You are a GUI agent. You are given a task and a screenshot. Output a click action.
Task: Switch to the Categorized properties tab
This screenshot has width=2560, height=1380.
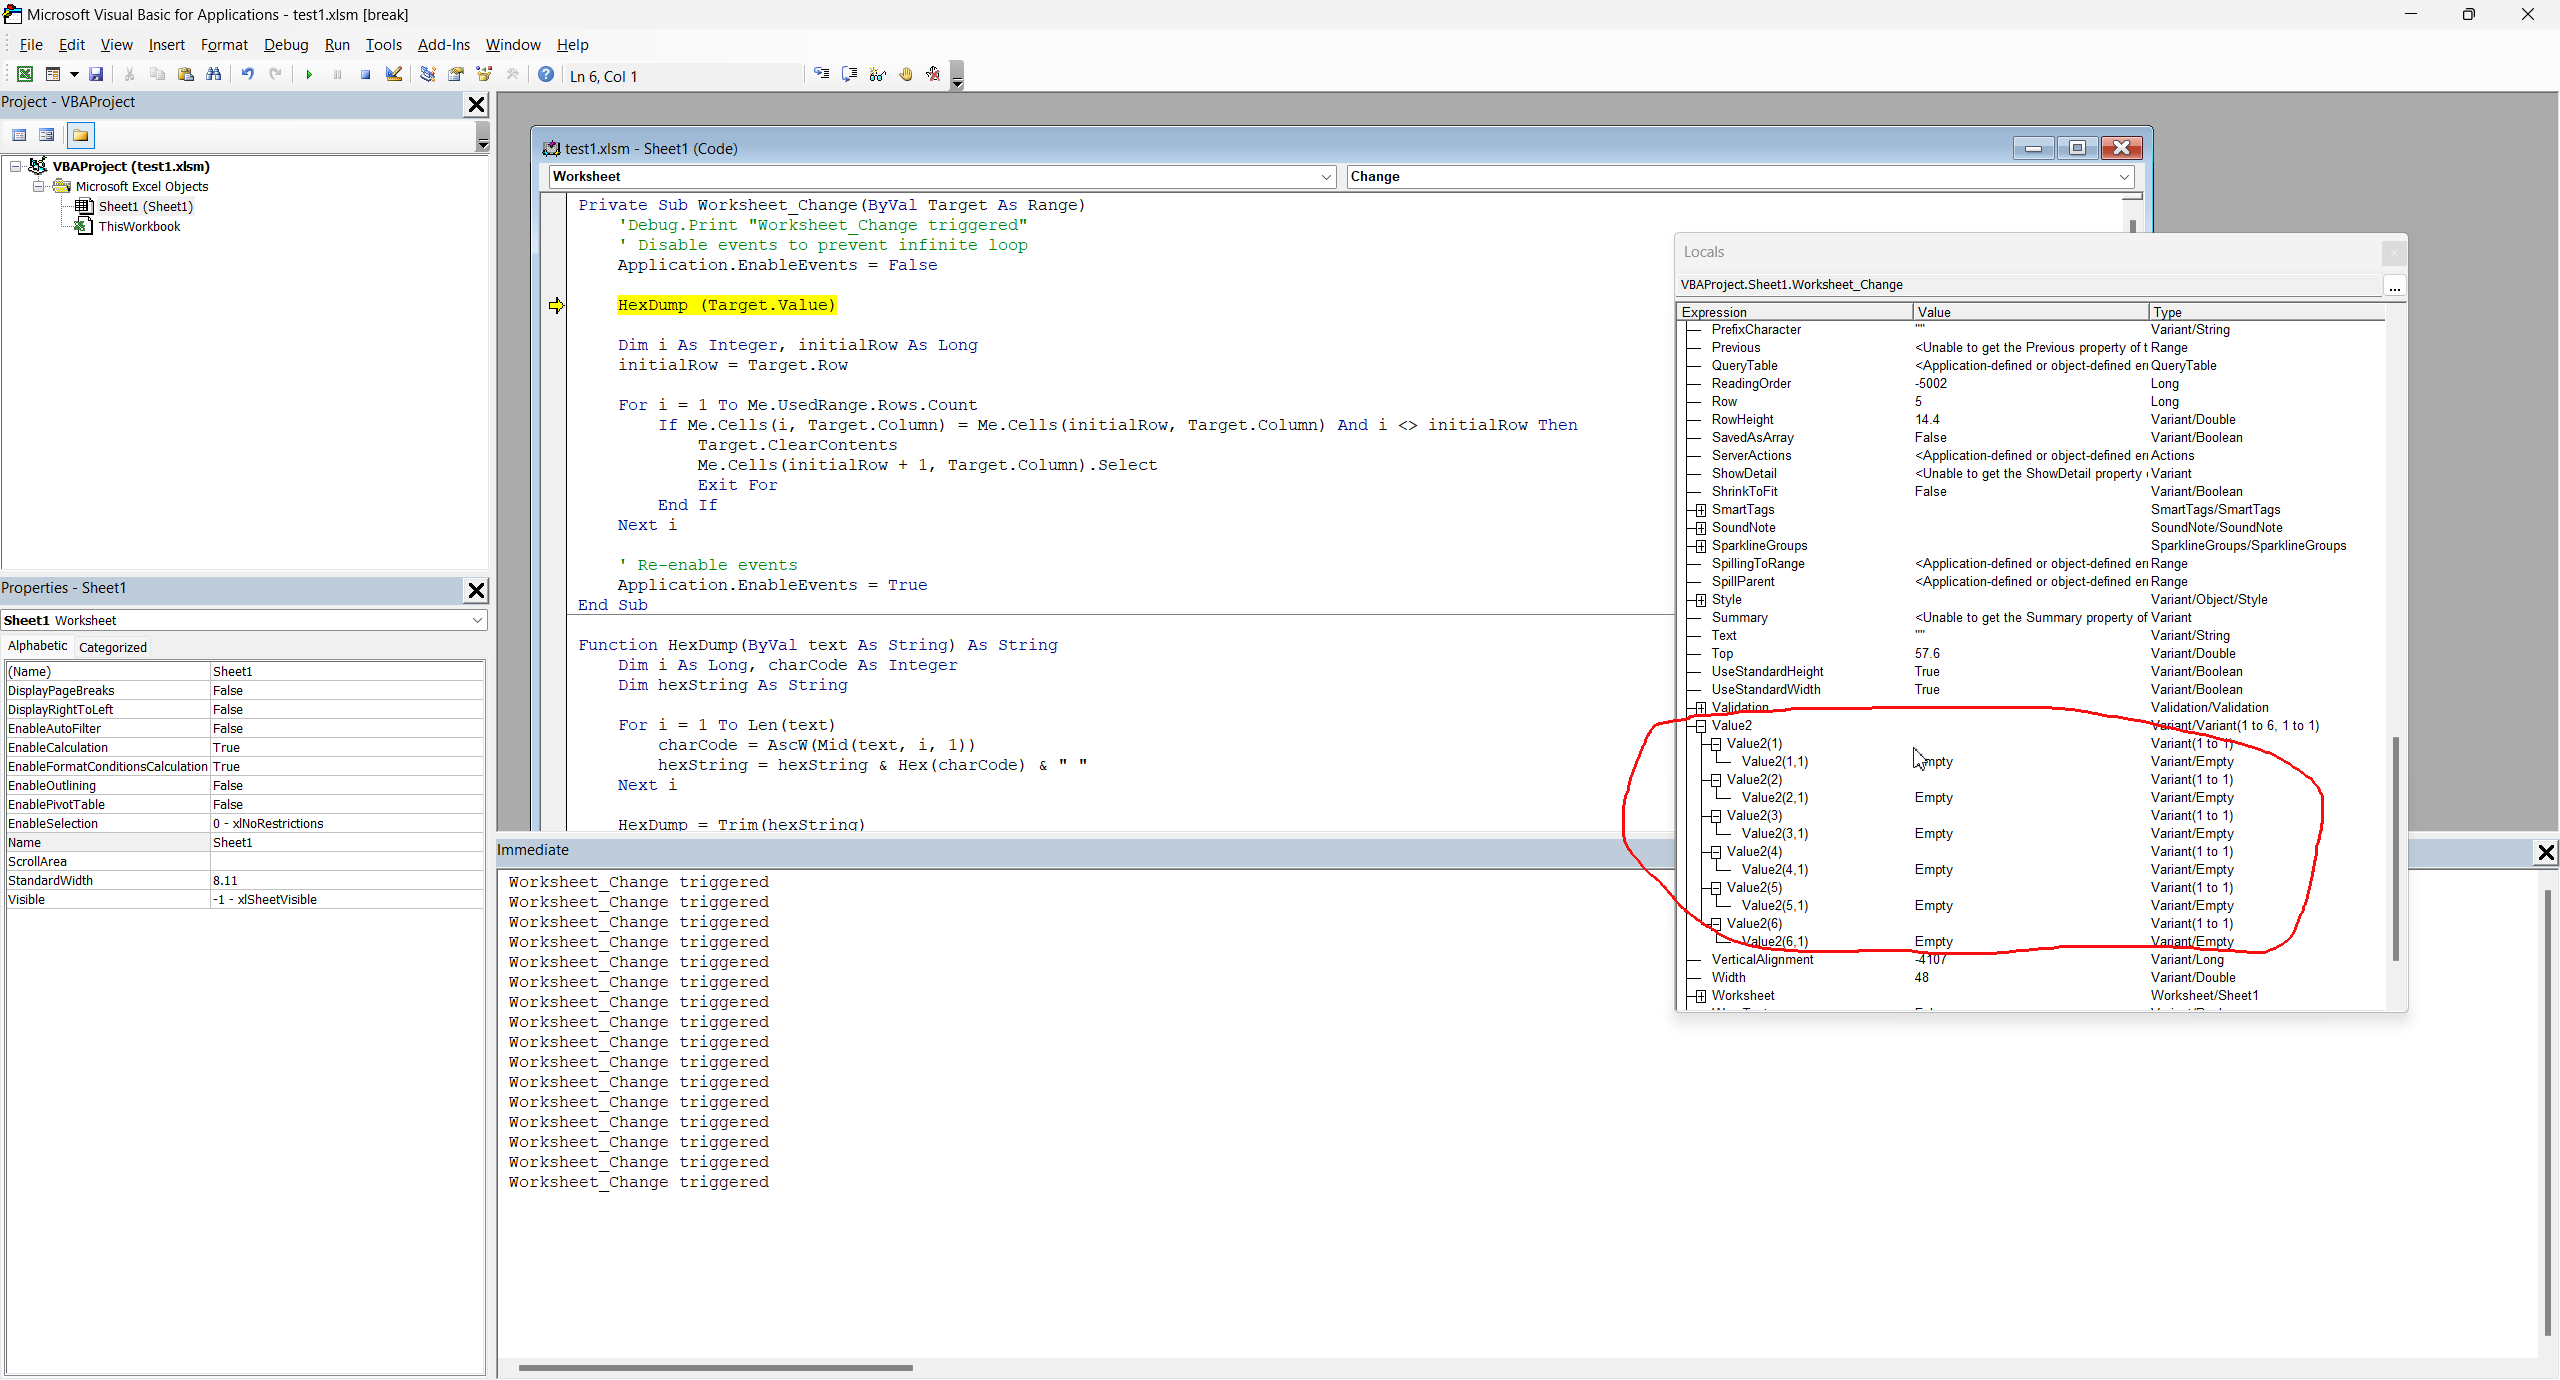pos(113,647)
